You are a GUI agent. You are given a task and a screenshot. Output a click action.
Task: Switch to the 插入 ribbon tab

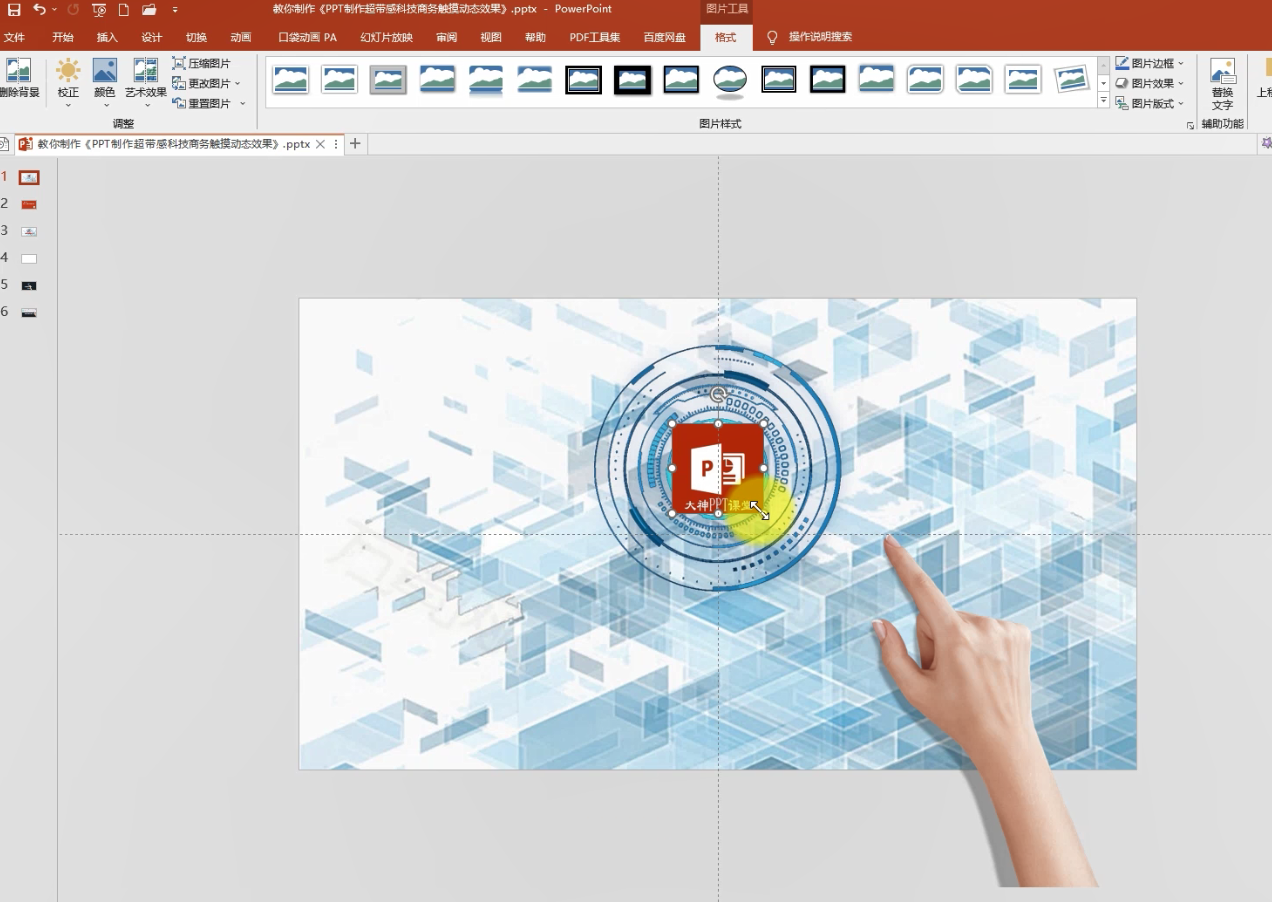[x=107, y=37]
